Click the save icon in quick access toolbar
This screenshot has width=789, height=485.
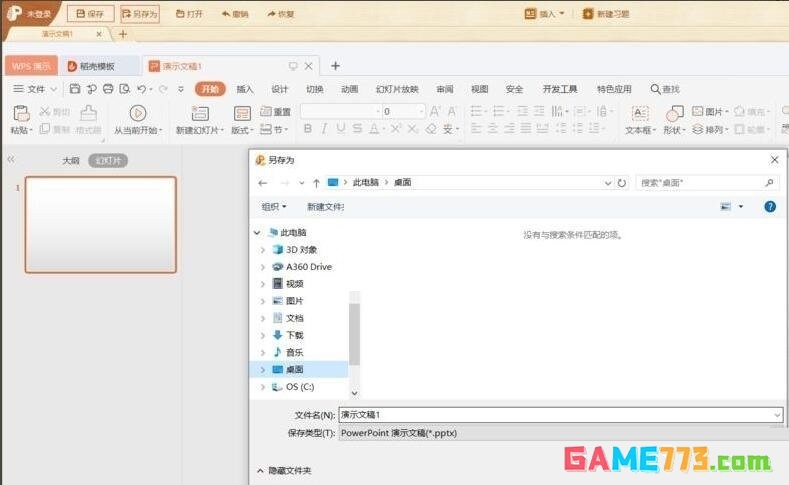75,89
